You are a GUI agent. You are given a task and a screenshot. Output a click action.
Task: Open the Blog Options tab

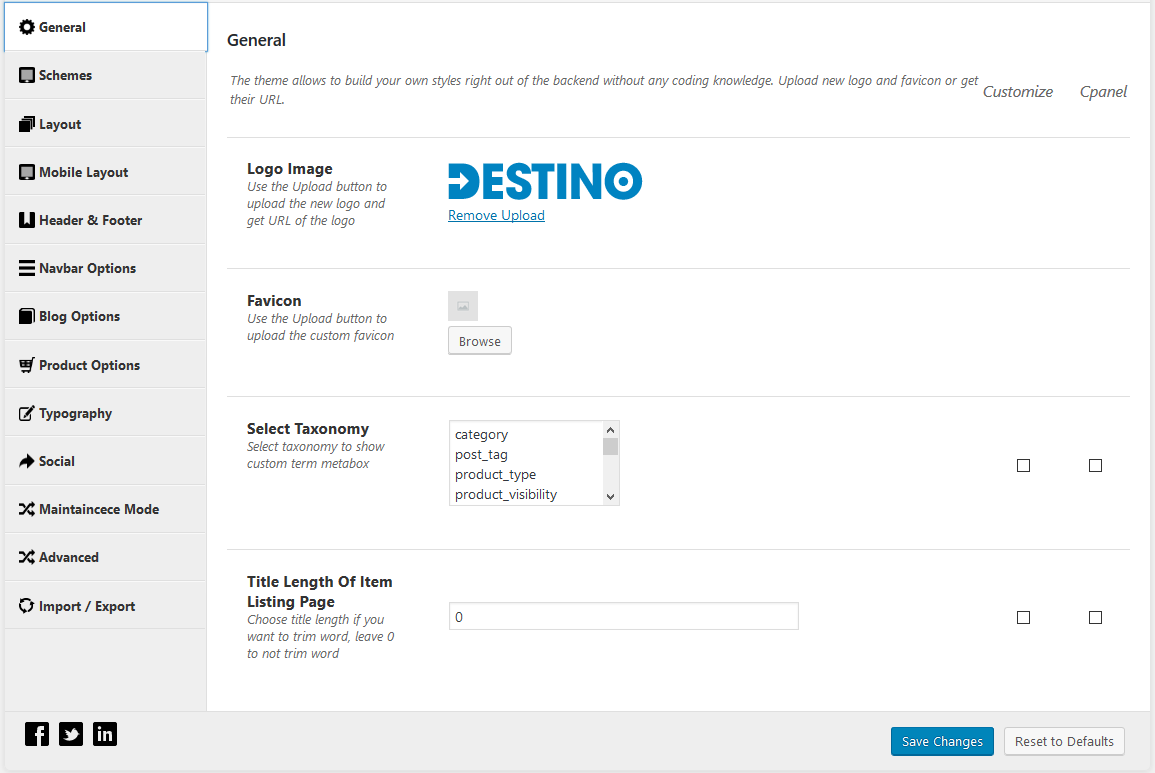(x=105, y=316)
